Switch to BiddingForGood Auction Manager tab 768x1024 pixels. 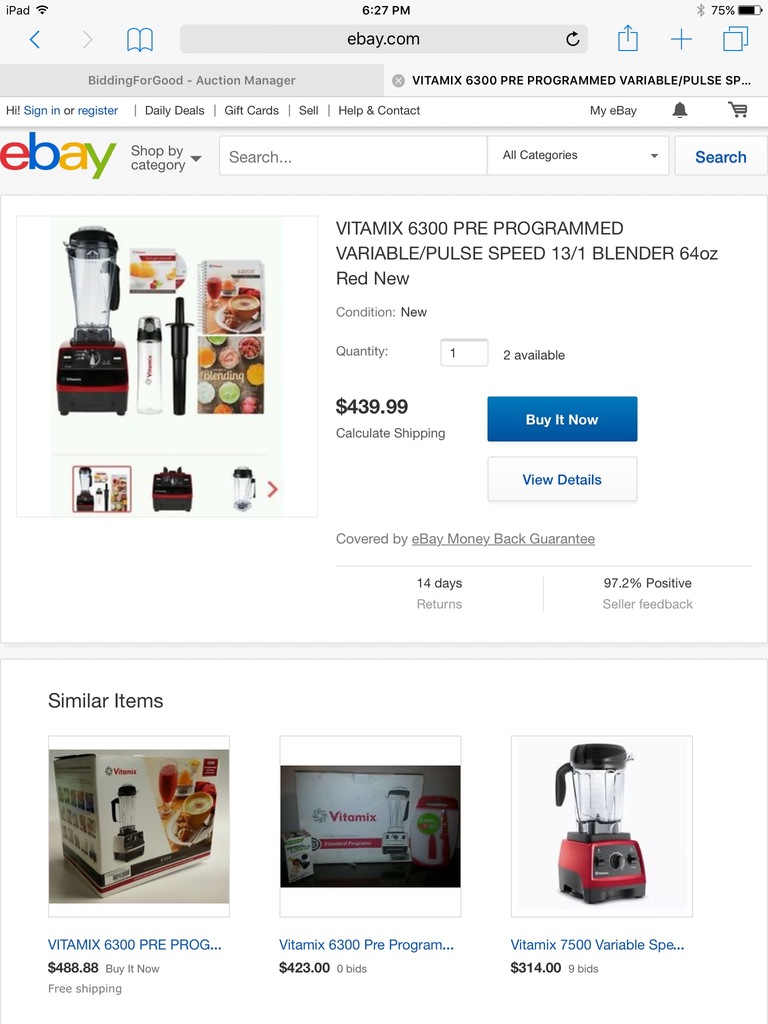click(x=191, y=80)
